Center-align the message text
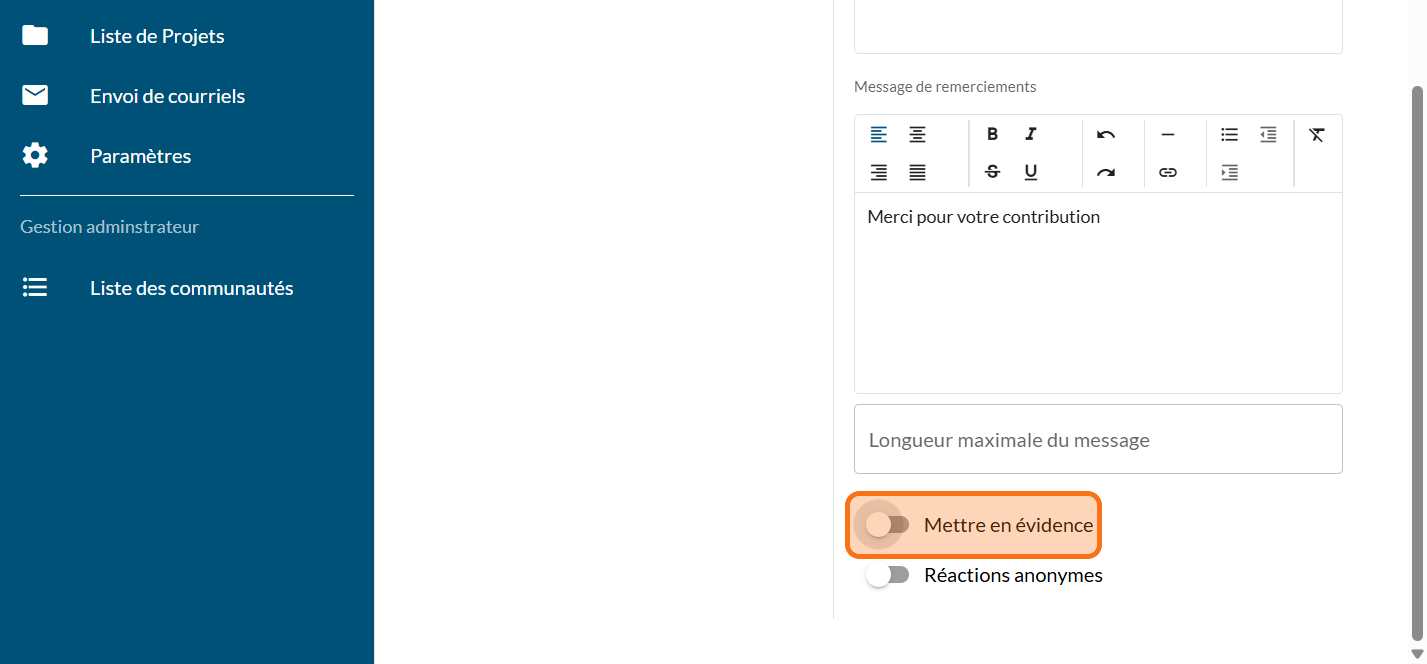 tap(917, 134)
